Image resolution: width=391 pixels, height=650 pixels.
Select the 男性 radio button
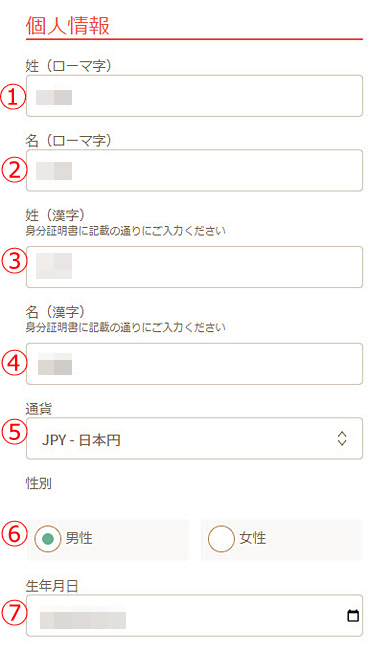click(48, 539)
